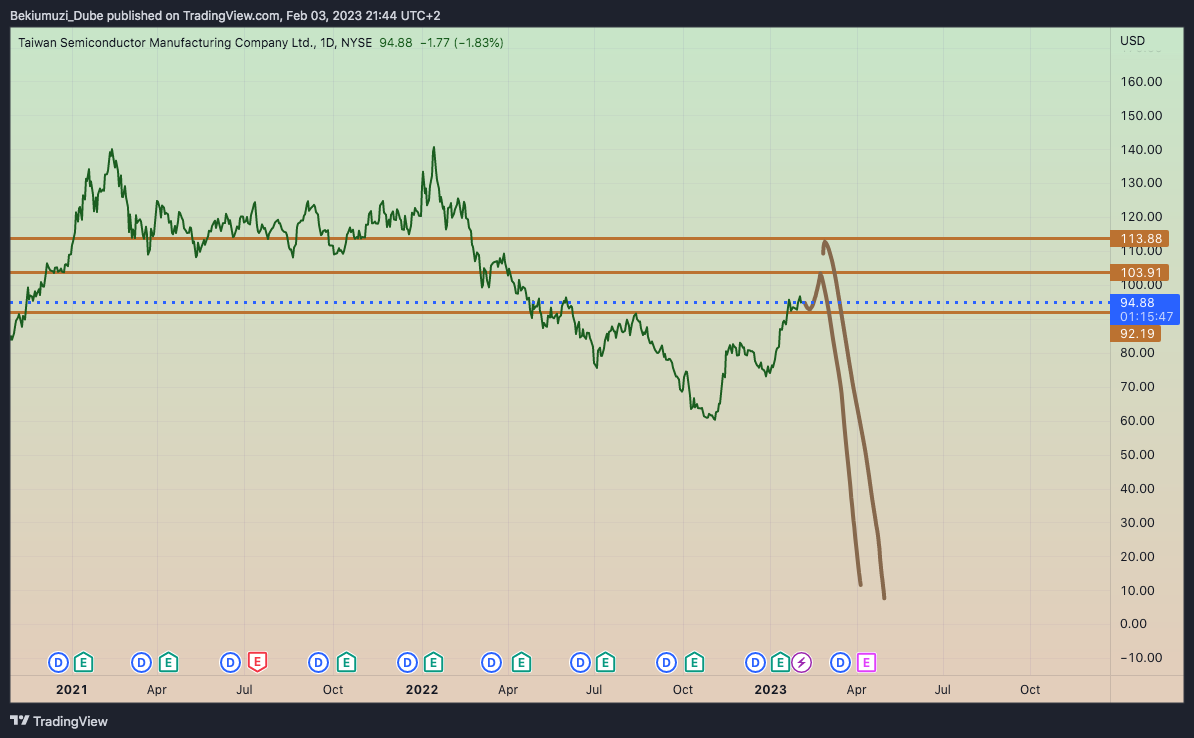Click the earnings marker near January 2021
The image size is (1194, 738).
(84, 663)
